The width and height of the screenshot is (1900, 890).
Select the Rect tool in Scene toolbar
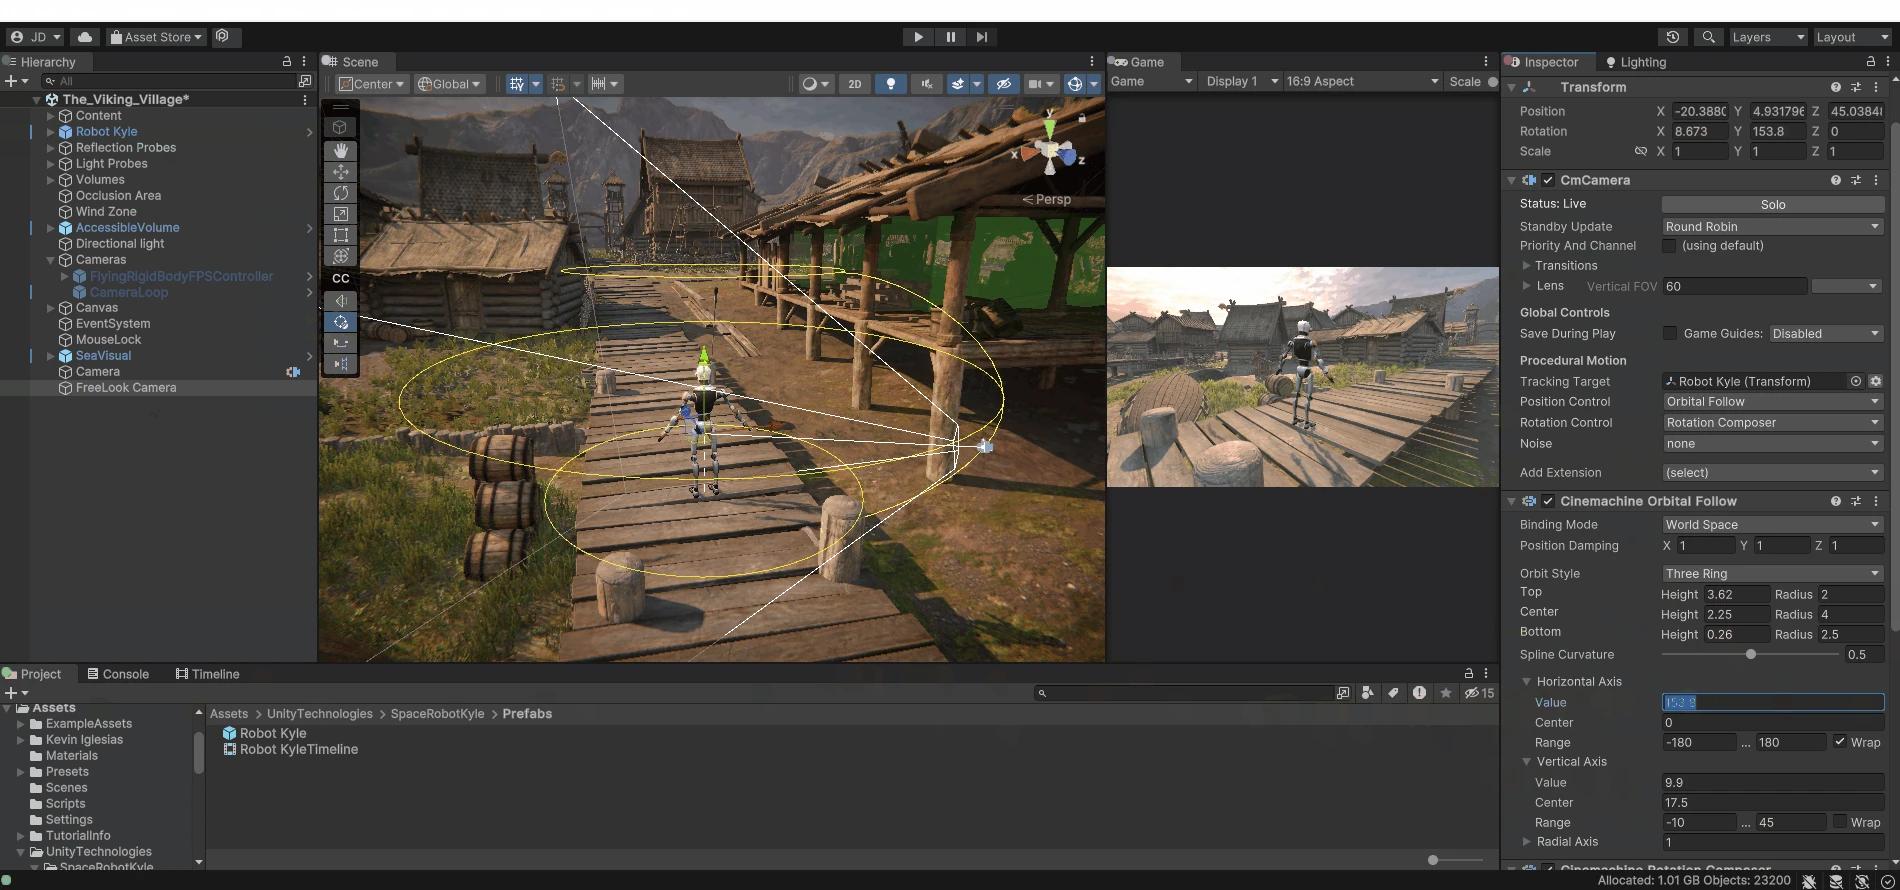click(x=341, y=235)
